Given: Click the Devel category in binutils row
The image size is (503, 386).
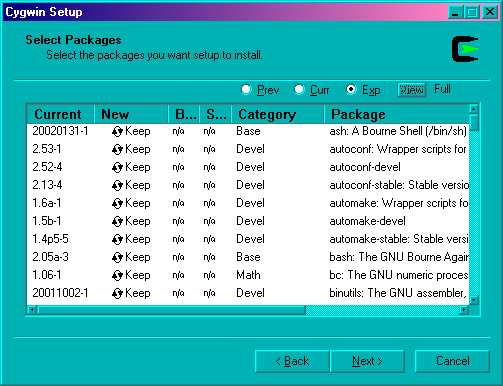Looking at the screenshot, I should click(x=250, y=293).
